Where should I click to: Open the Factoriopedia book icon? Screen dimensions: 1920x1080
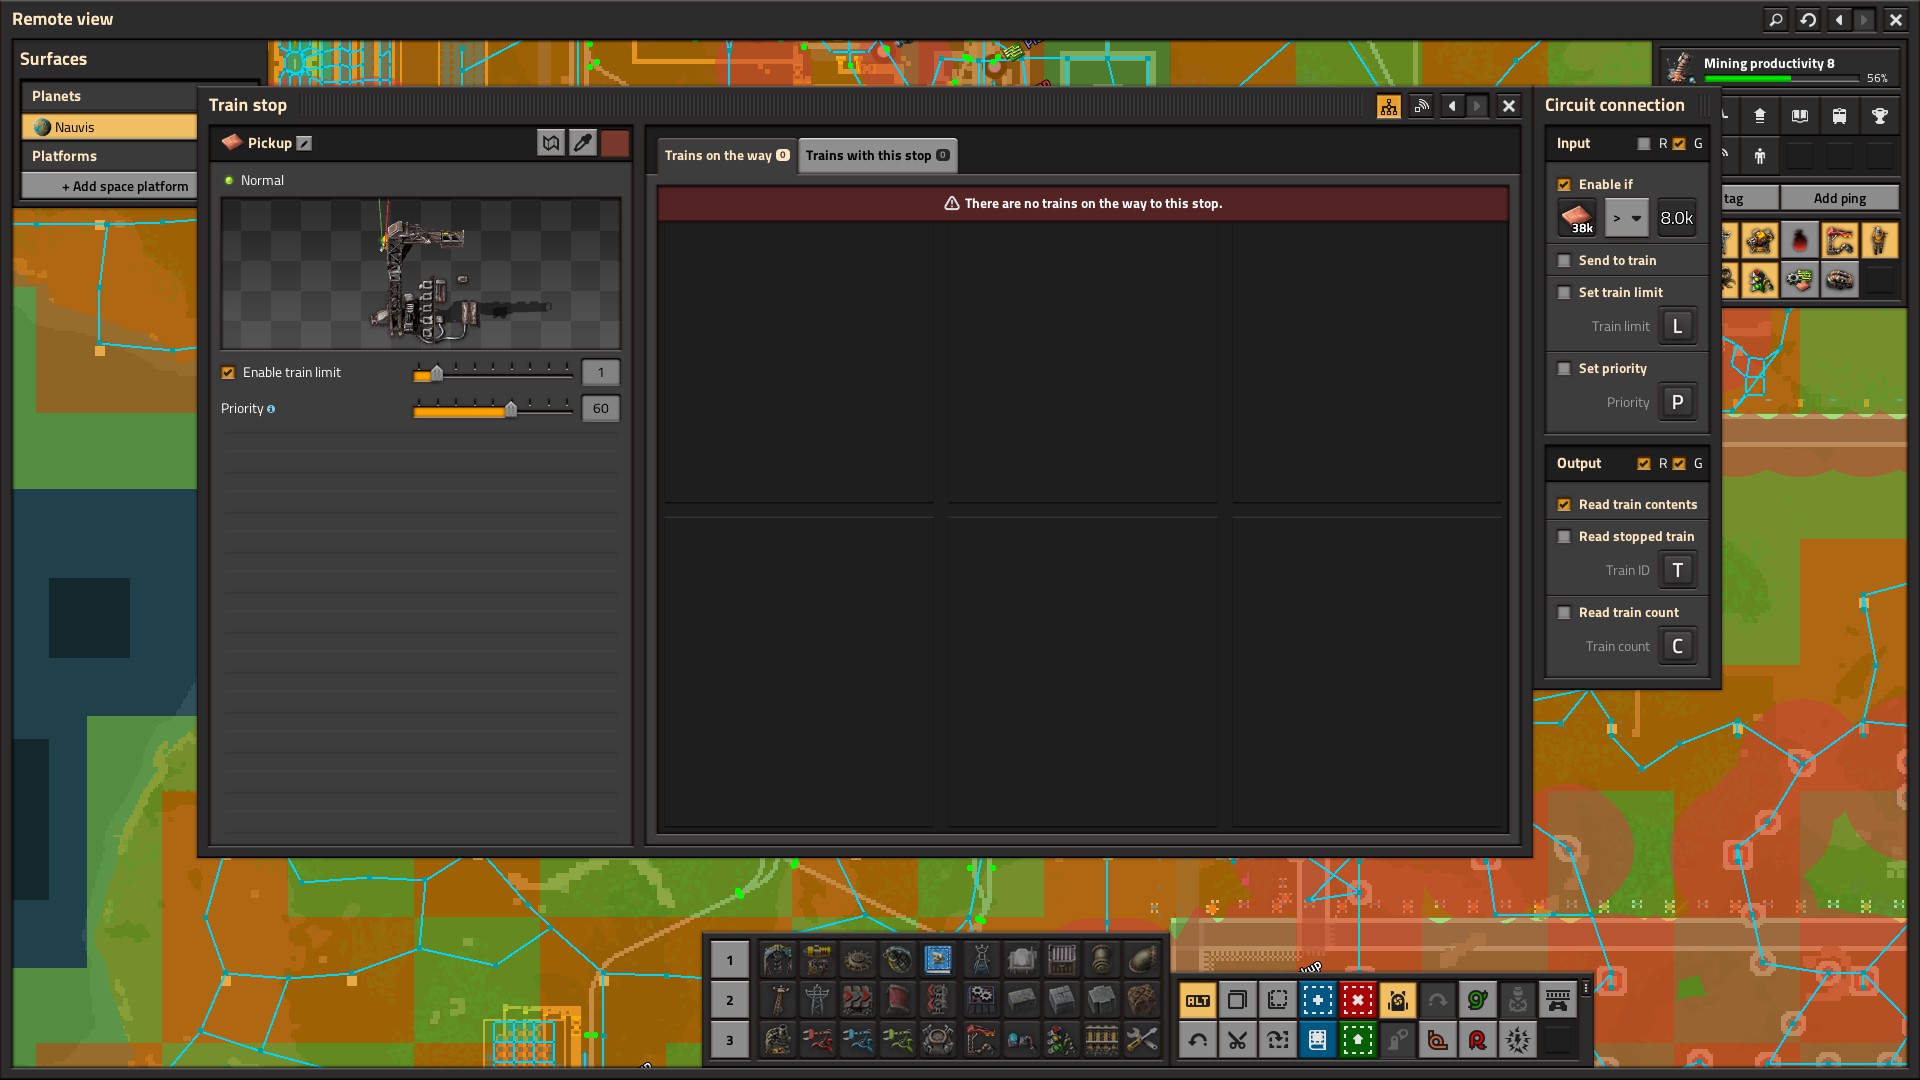1799,116
